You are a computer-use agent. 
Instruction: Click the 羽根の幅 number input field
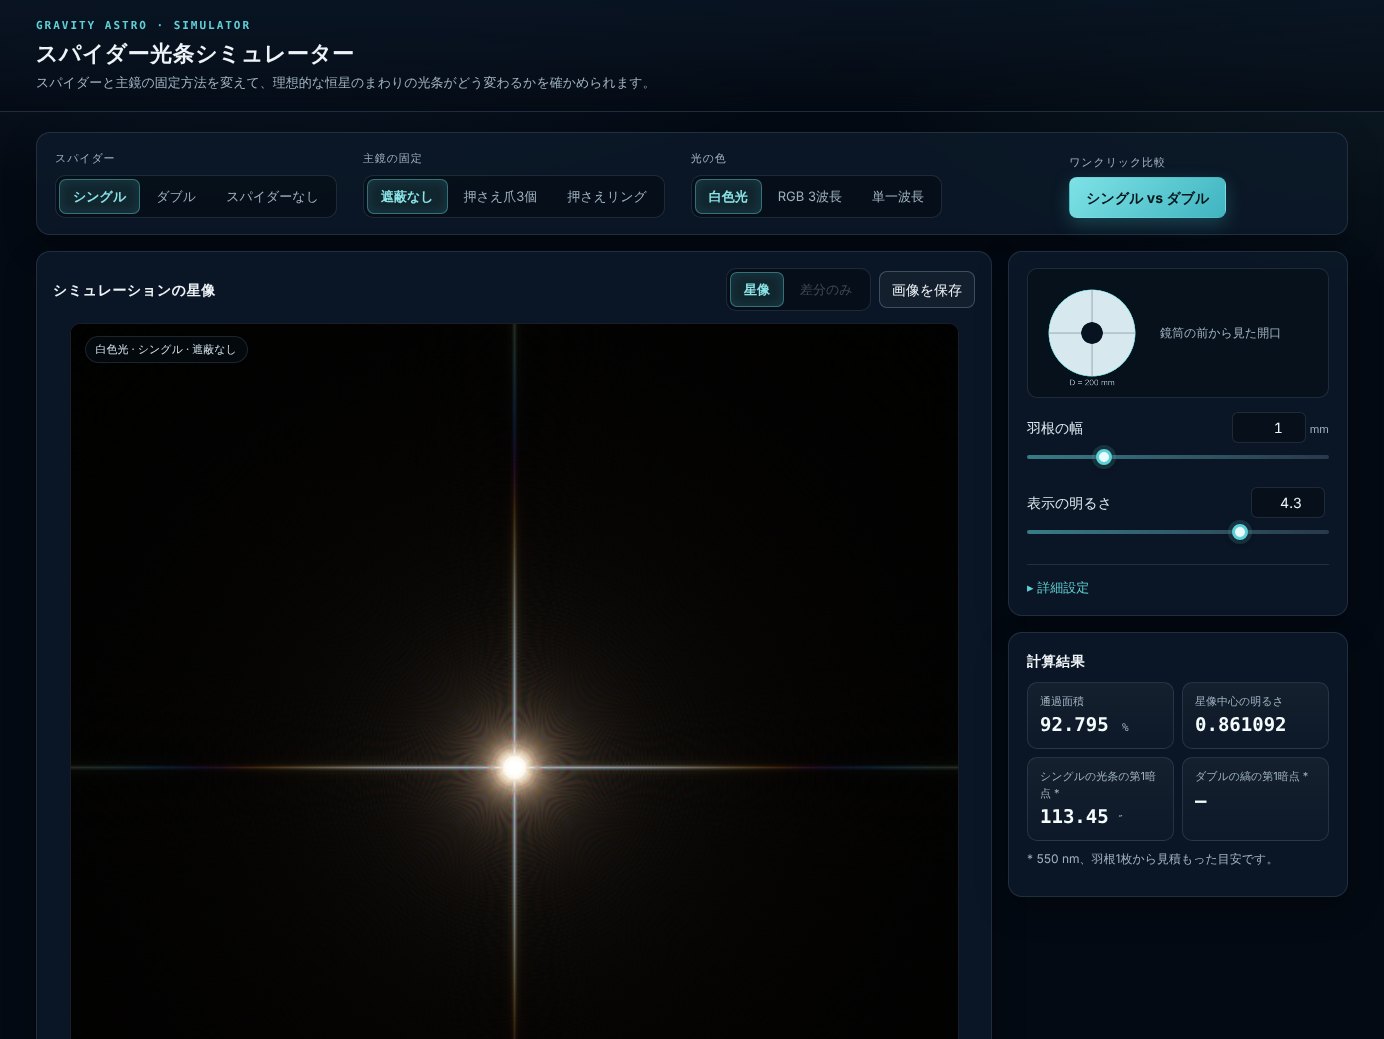pyautogui.click(x=1269, y=428)
